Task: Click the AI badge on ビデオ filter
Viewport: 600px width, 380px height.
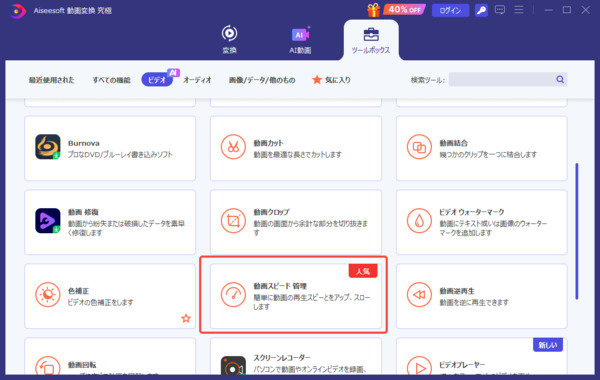Action: (173, 72)
